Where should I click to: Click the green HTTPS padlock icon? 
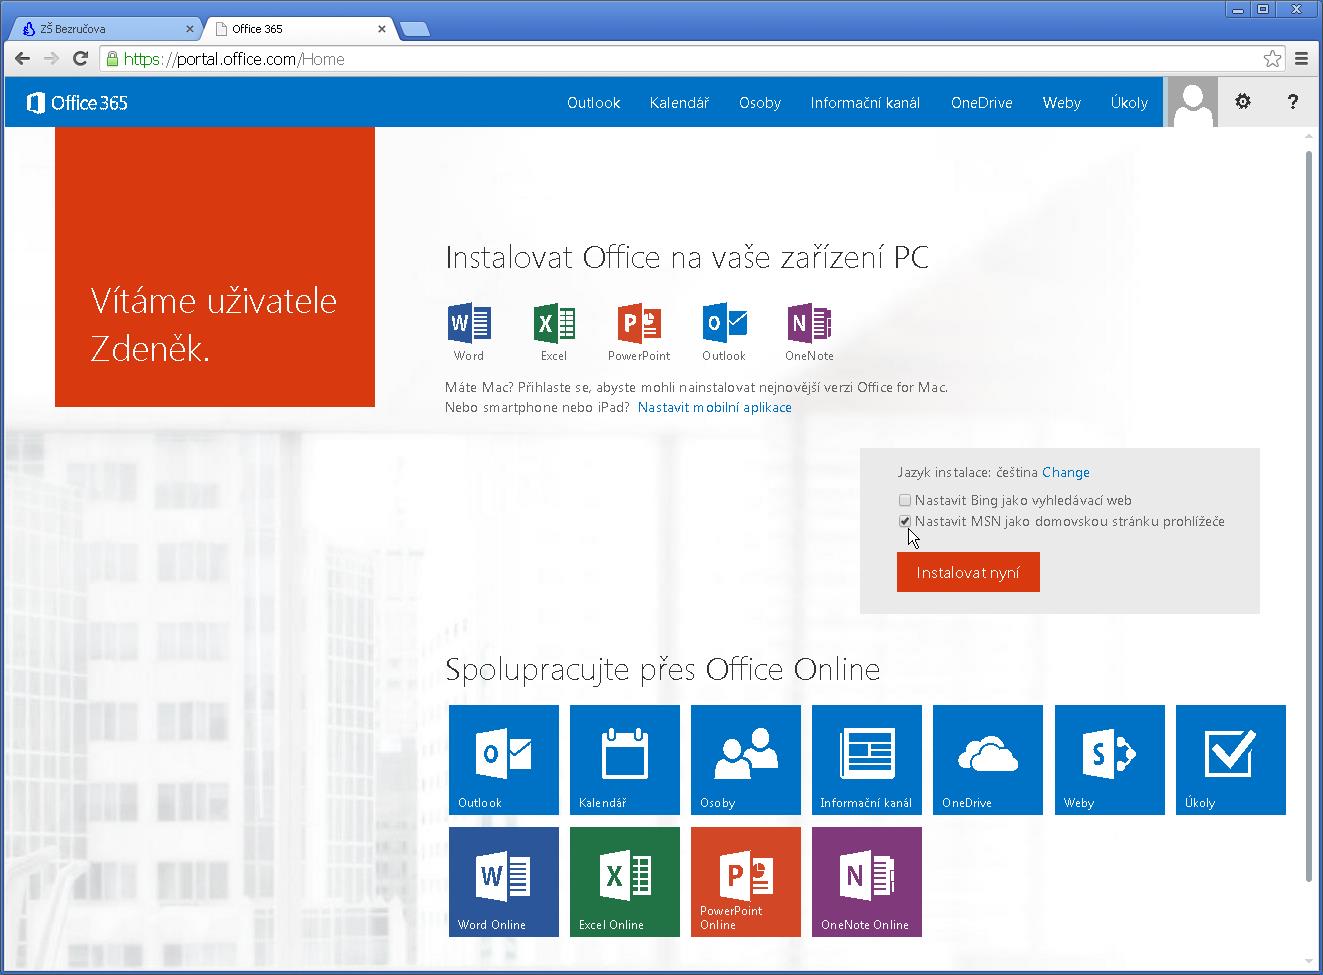[112, 59]
